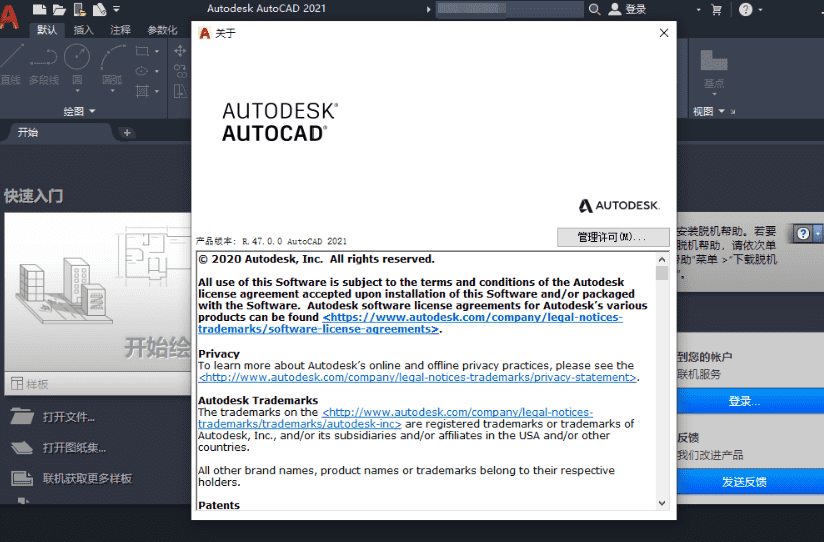Screen dimensions: 824x542
Task: Click the Open from Web & Mobile icon
Action: pyautogui.click(x=79, y=9)
